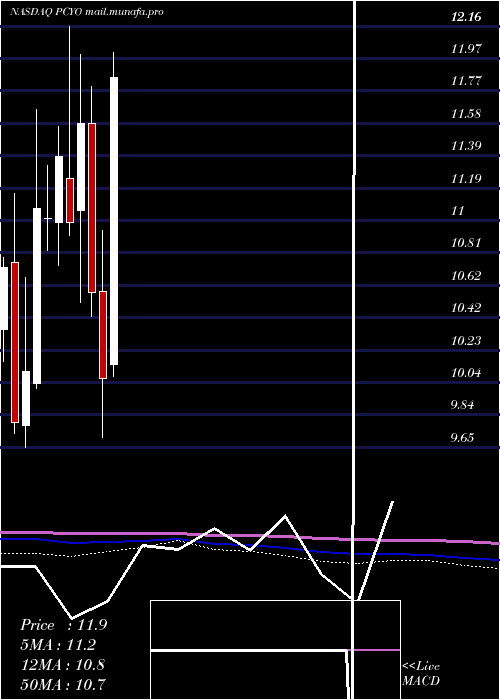Click the 11.19 price axis label

click(x=466, y=179)
